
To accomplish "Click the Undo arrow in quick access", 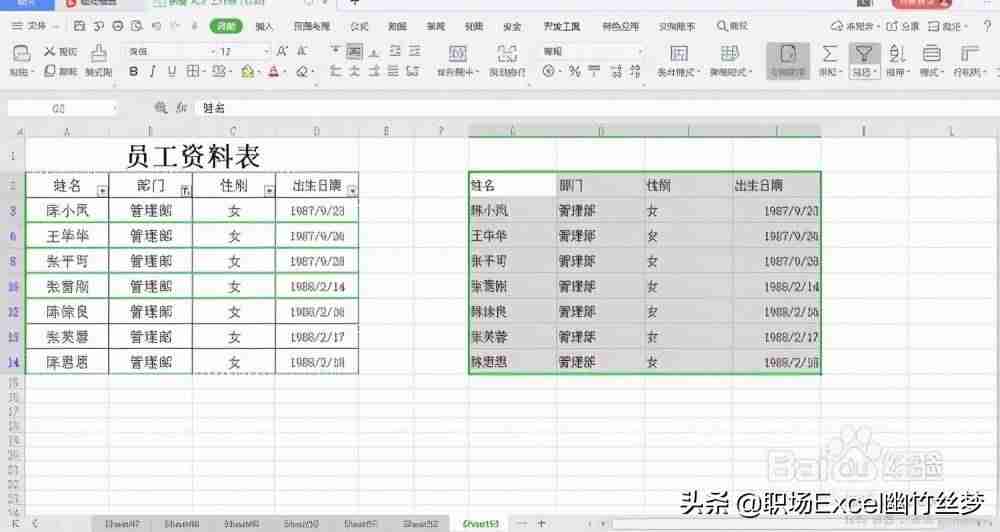I will [156, 26].
